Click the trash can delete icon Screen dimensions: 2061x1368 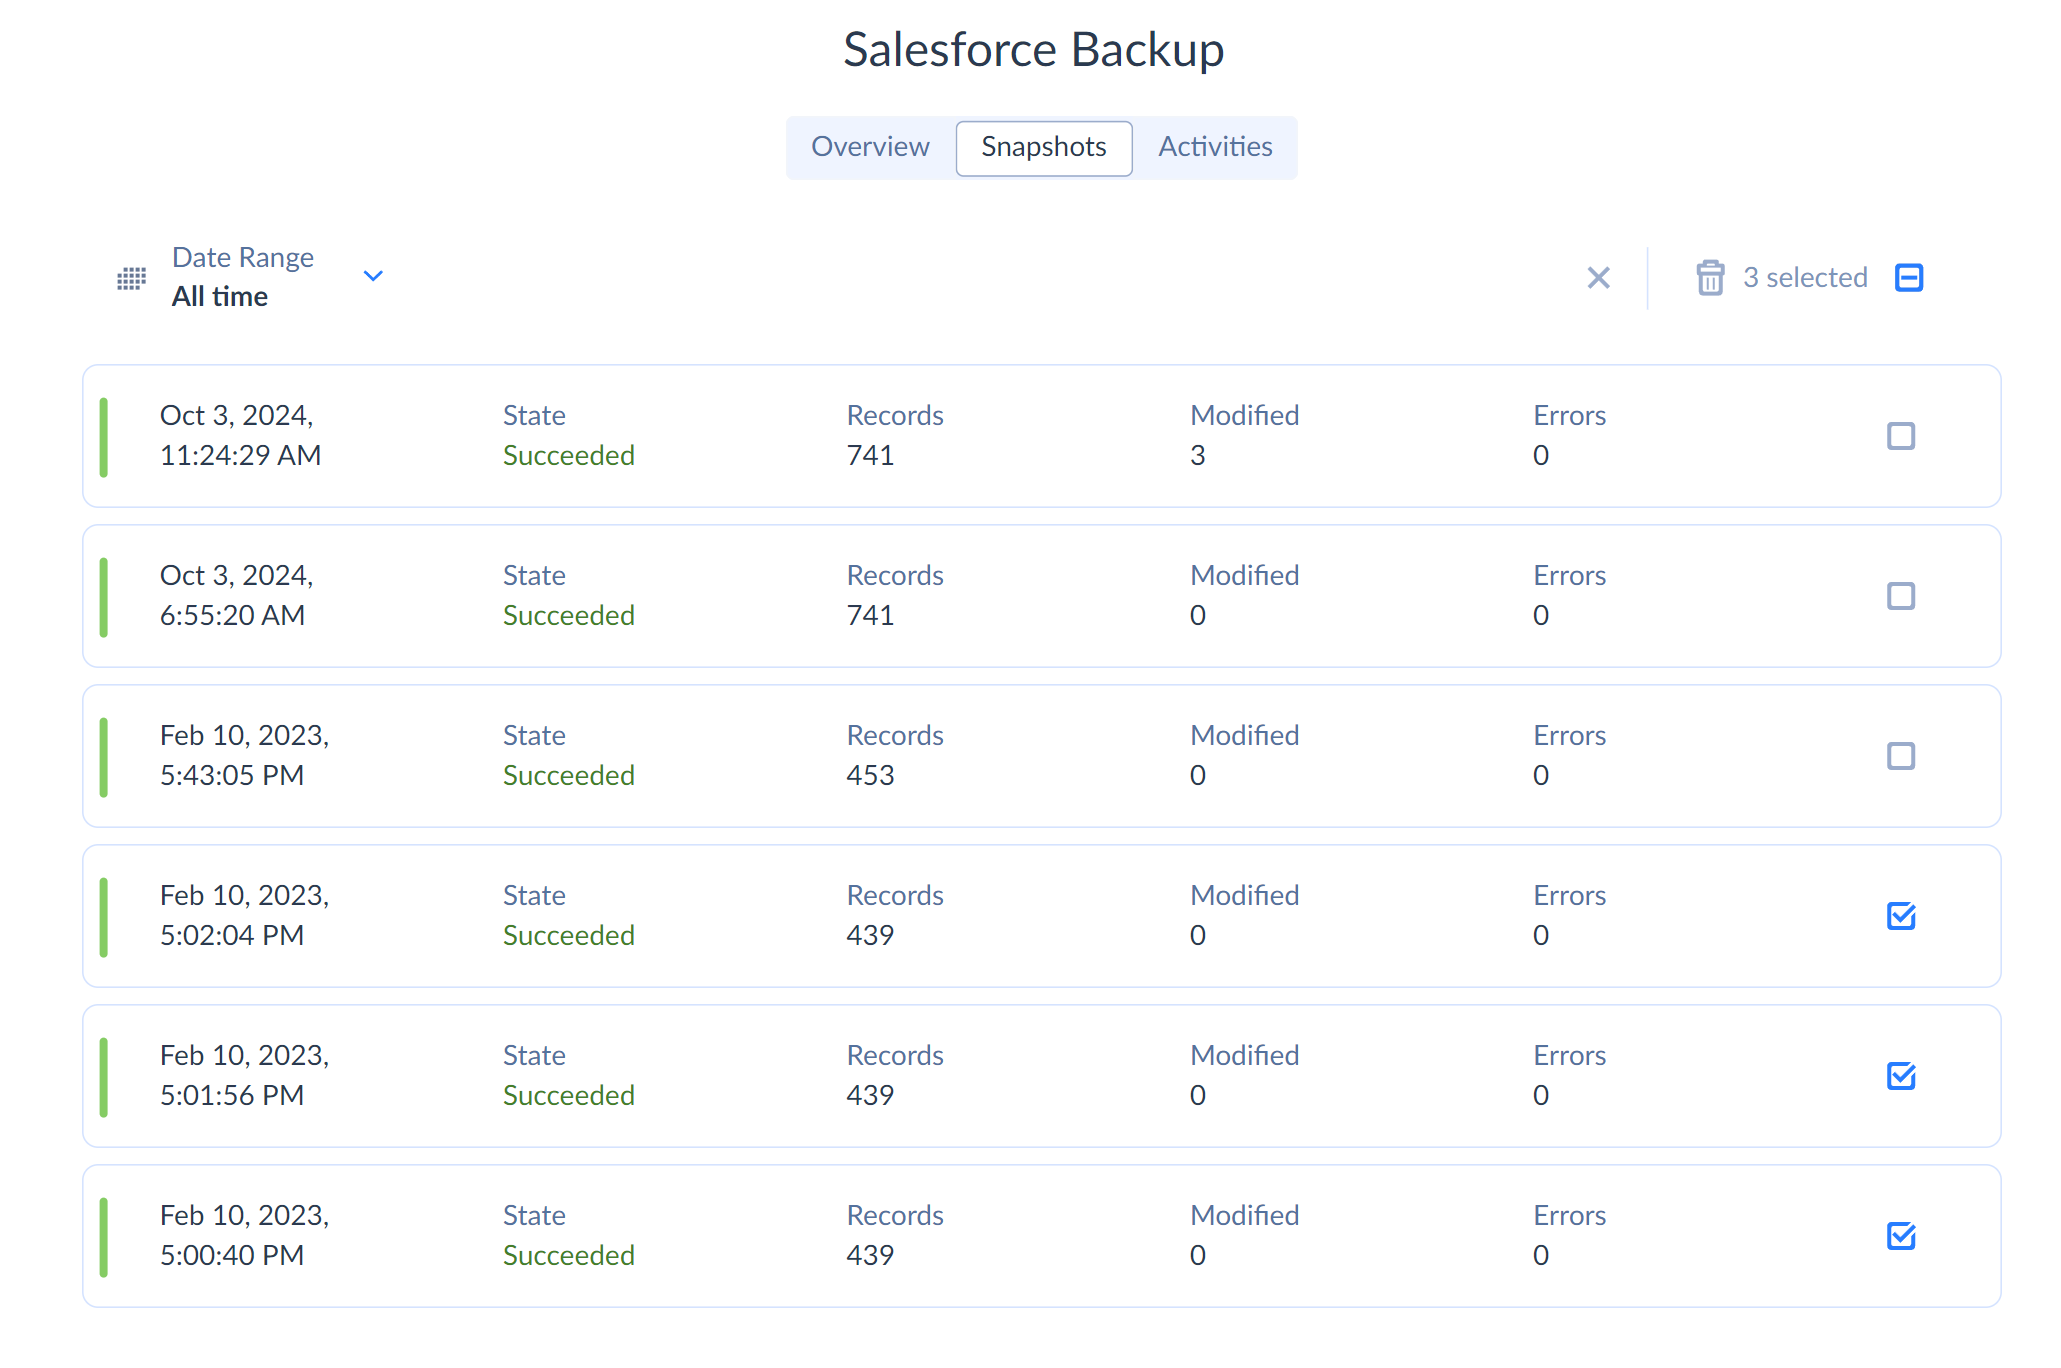[1710, 277]
